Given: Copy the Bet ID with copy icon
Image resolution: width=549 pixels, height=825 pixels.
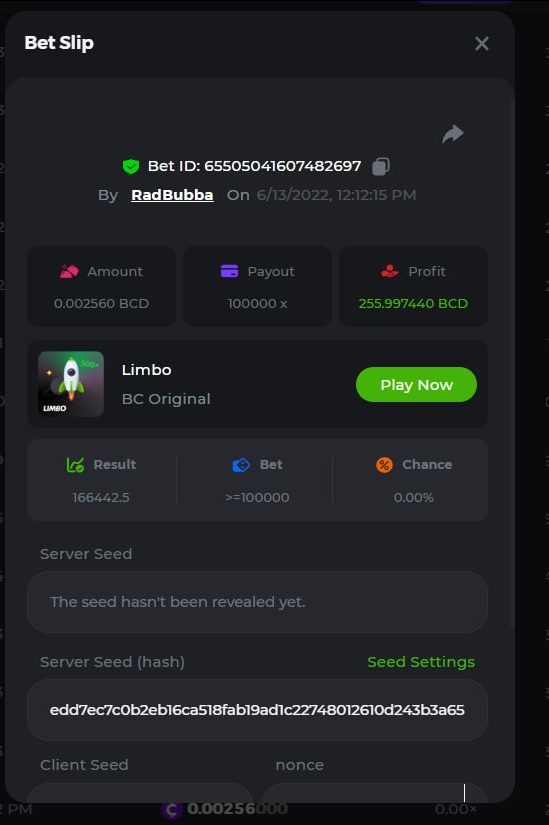Looking at the screenshot, I should [381, 166].
